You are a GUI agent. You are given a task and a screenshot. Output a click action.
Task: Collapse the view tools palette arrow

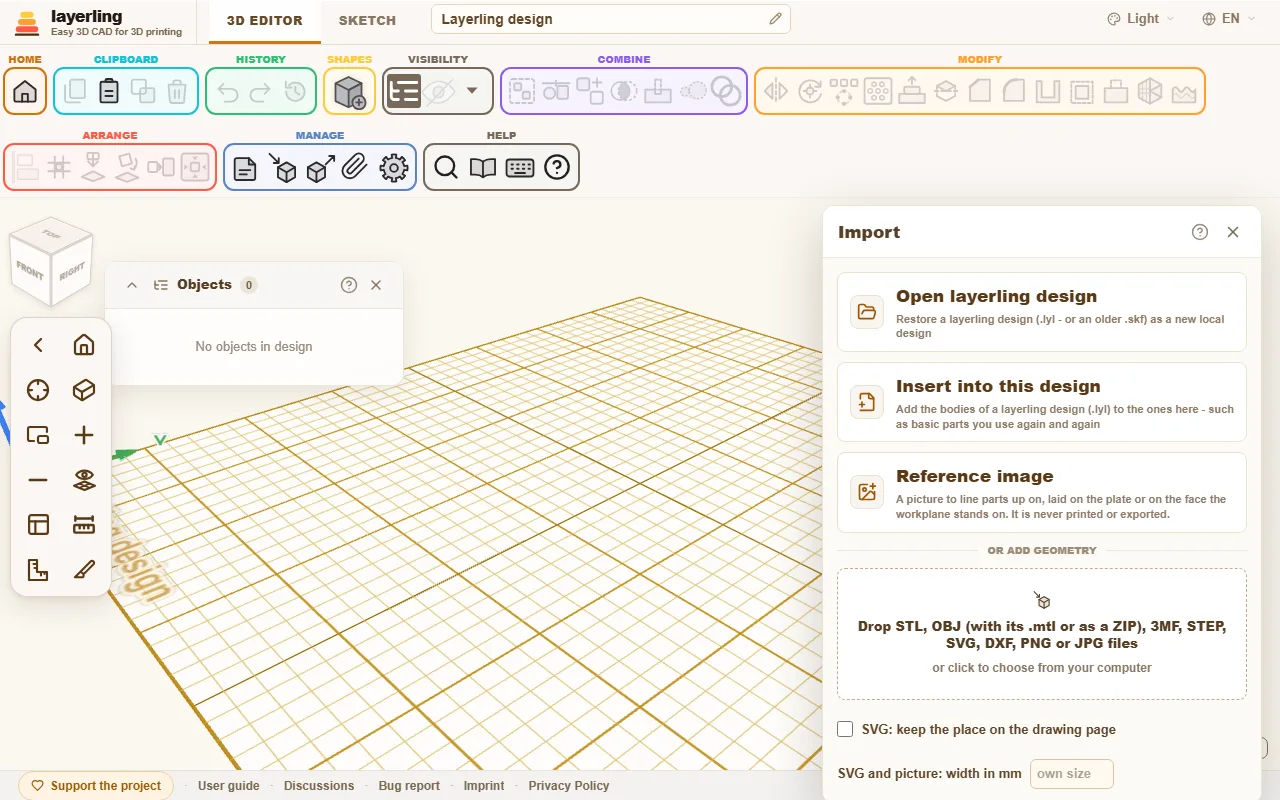(x=38, y=345)
